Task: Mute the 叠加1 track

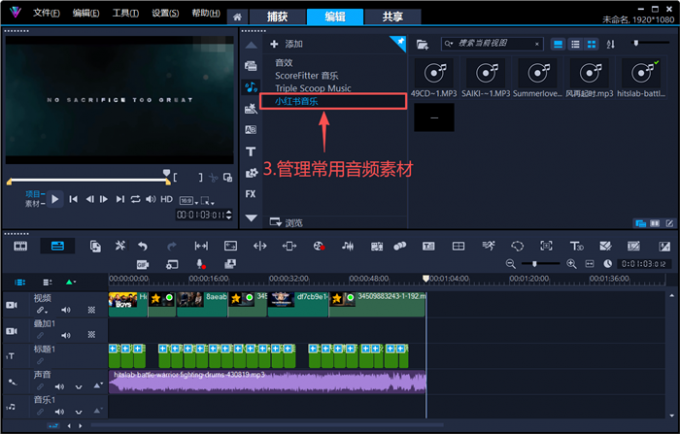Action: (x=65, y=336)
